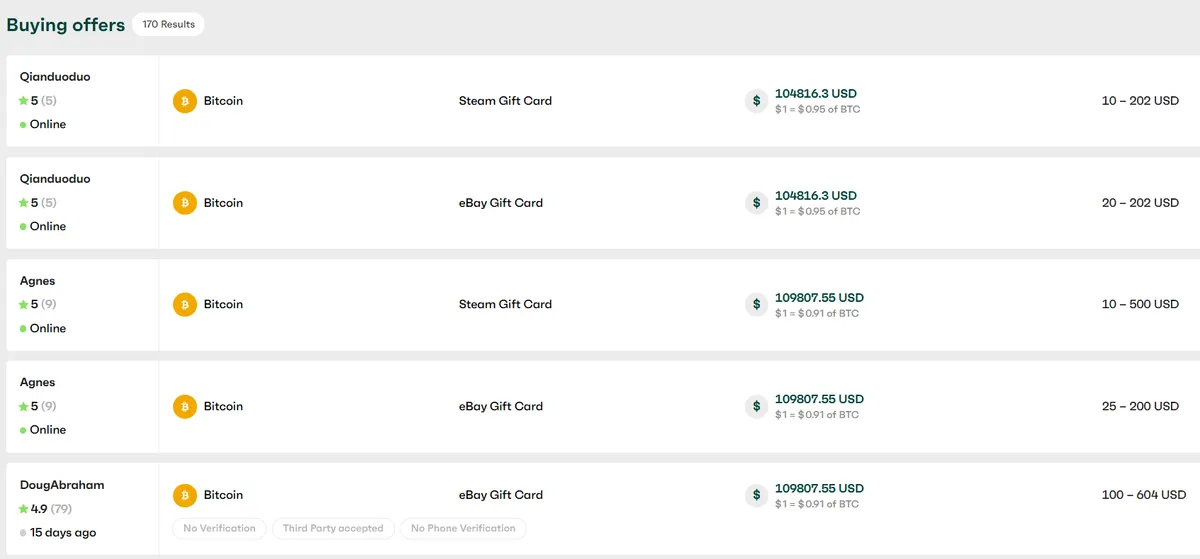The image size is (1200, 559).
Task: Click star rating icon under DougAbraham
Action: point(24,509)
